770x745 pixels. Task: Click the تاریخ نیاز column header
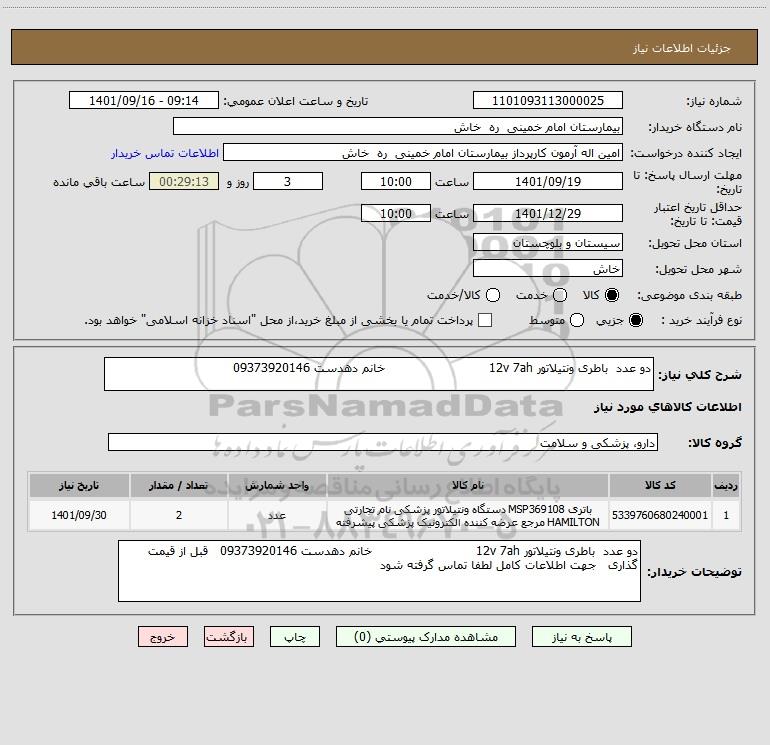[79, 485]
